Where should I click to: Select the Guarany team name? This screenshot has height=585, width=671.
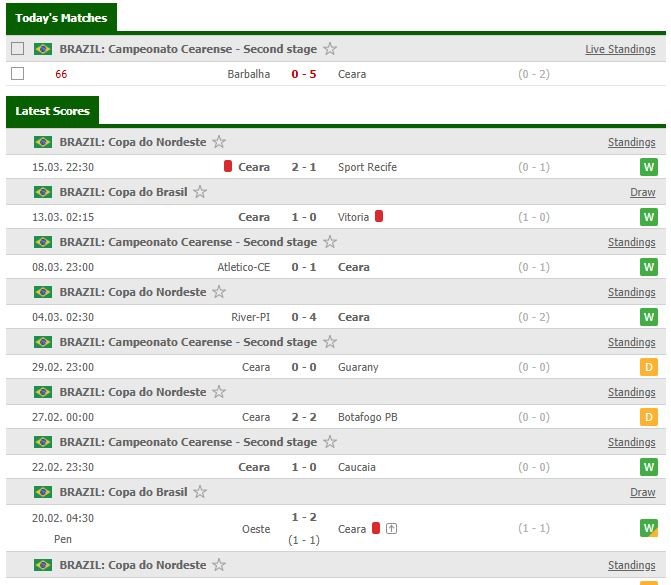point(358,367)
